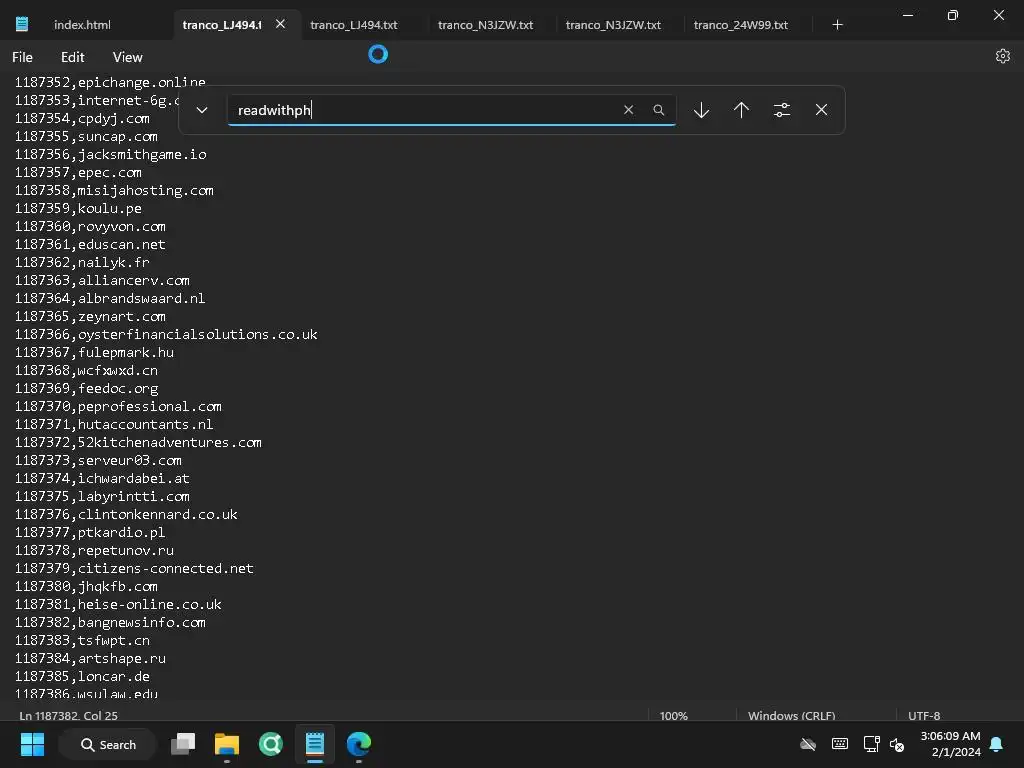Click line 1187382,bangnewsinfo.com

110,622
